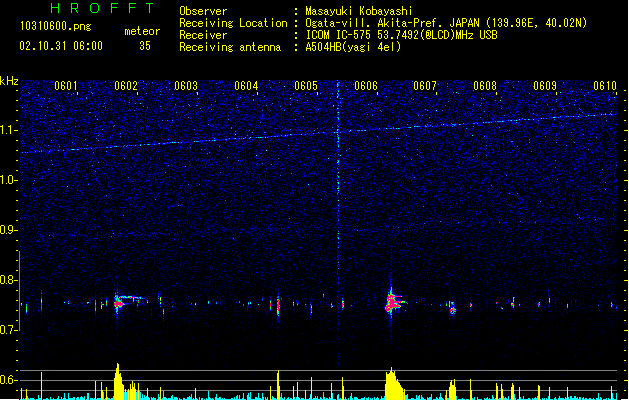Click the tall yellow intensity peak near 0602
The width and height of the screenshot is (629, 400).
(x=118, y=382)
